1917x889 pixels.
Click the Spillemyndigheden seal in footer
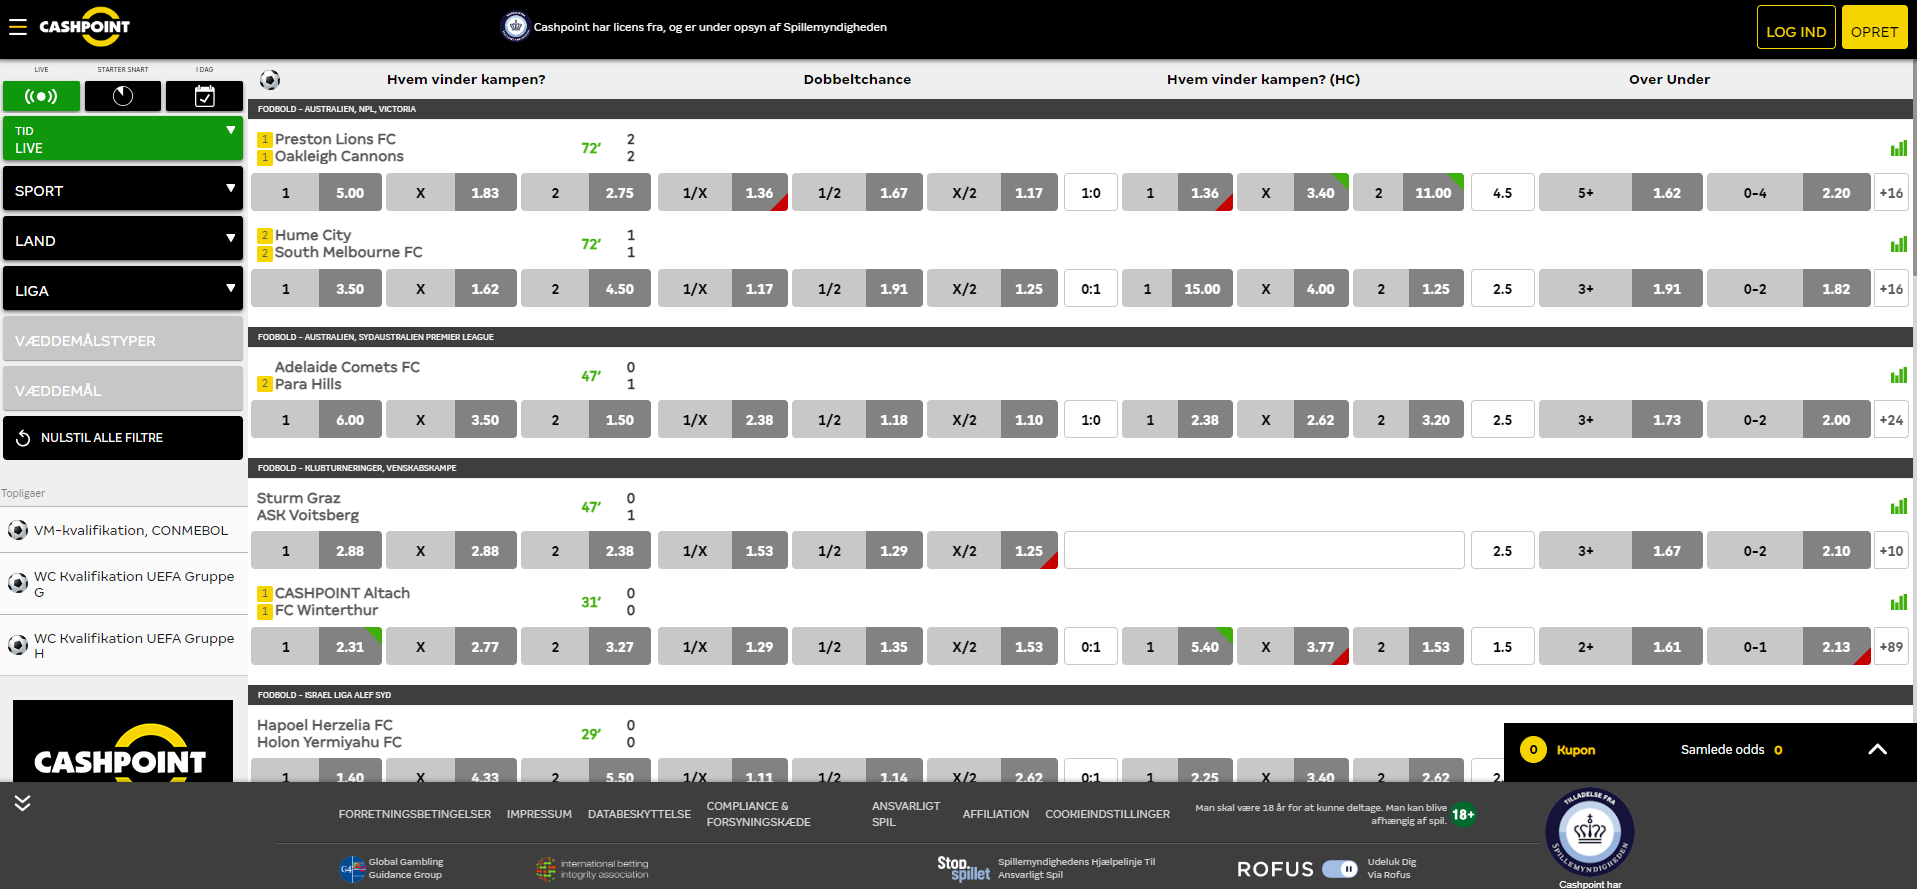(1590, 832)
